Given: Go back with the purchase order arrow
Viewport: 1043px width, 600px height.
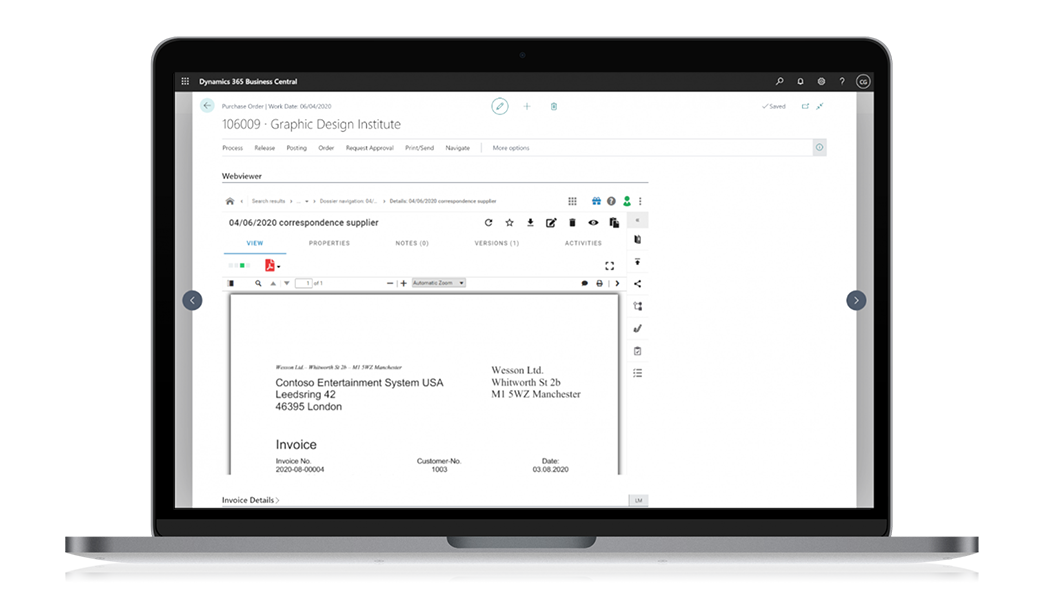Looking at the screenshot, I should click(x=207, y=105).
